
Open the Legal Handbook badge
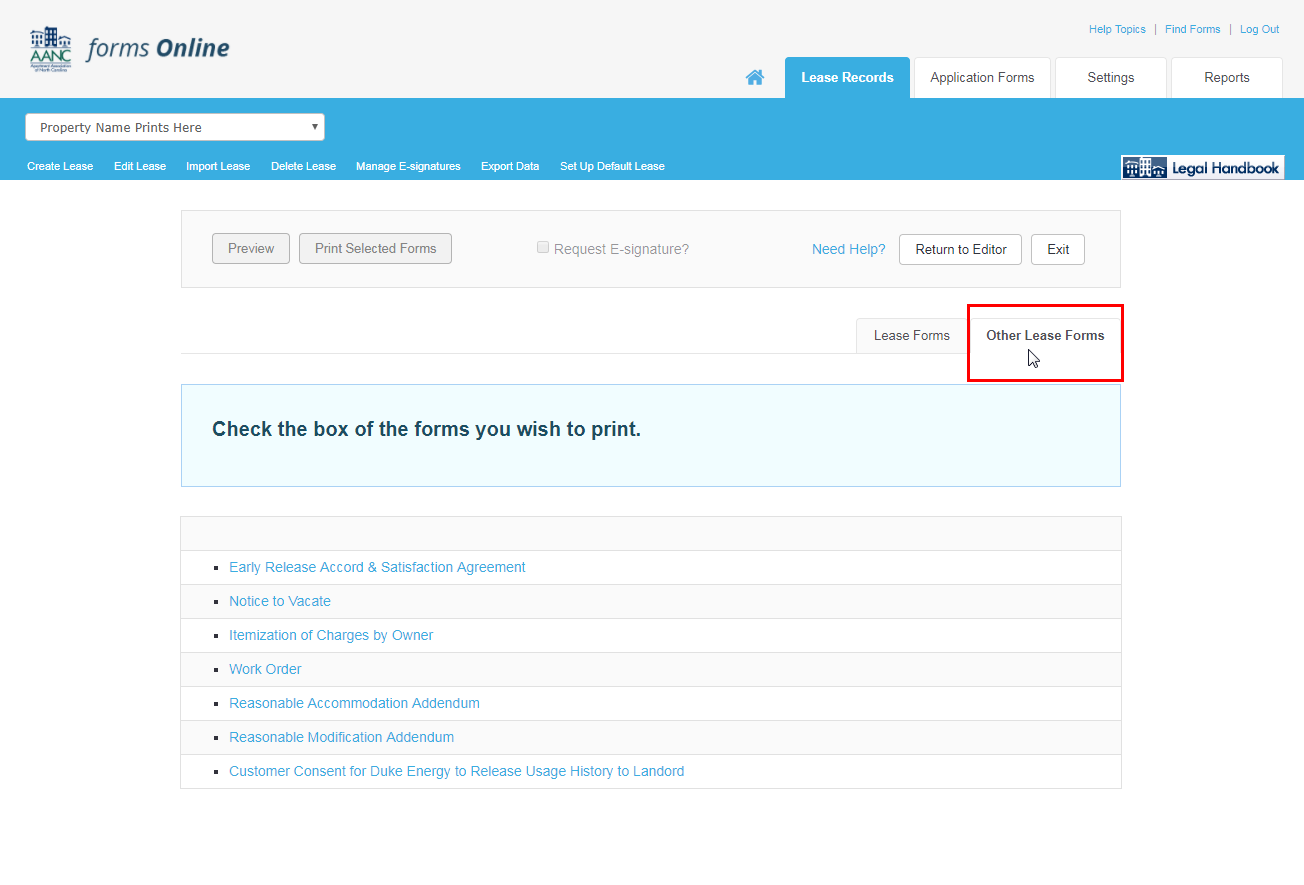pyautogui.click(x=1202, y=168)
